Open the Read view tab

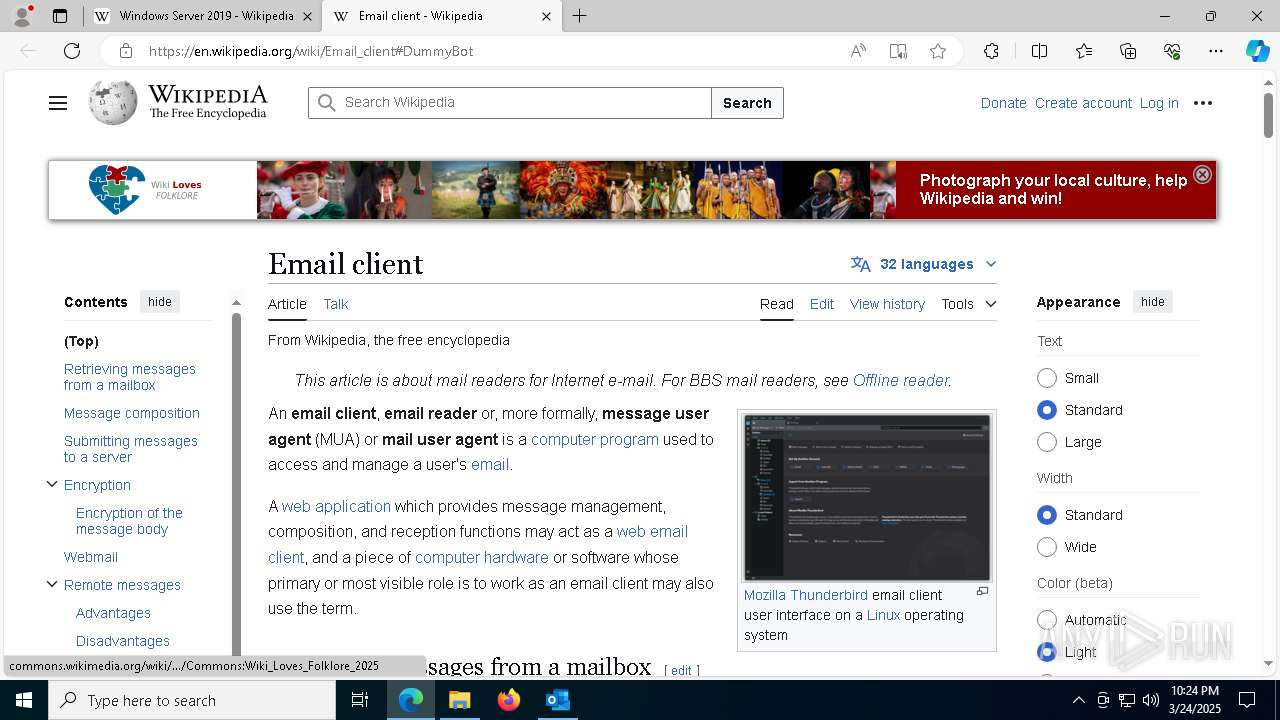point(777,304)
